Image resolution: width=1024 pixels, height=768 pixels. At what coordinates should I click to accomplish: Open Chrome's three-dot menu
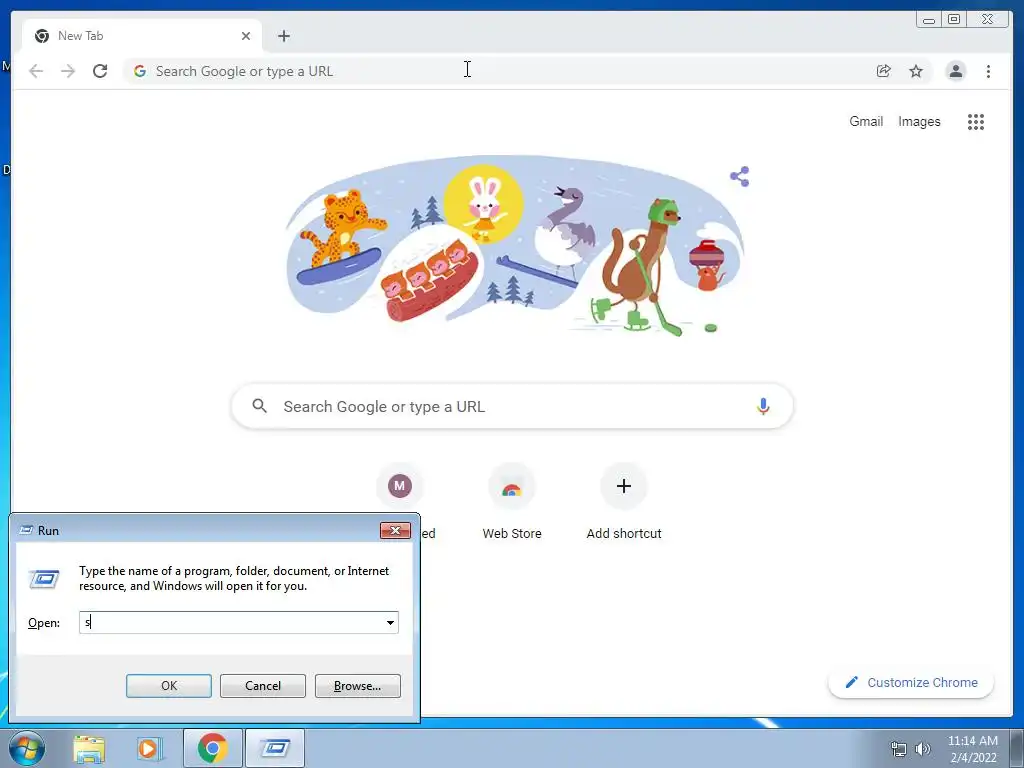pyautogui.click(x=988, y=71)
